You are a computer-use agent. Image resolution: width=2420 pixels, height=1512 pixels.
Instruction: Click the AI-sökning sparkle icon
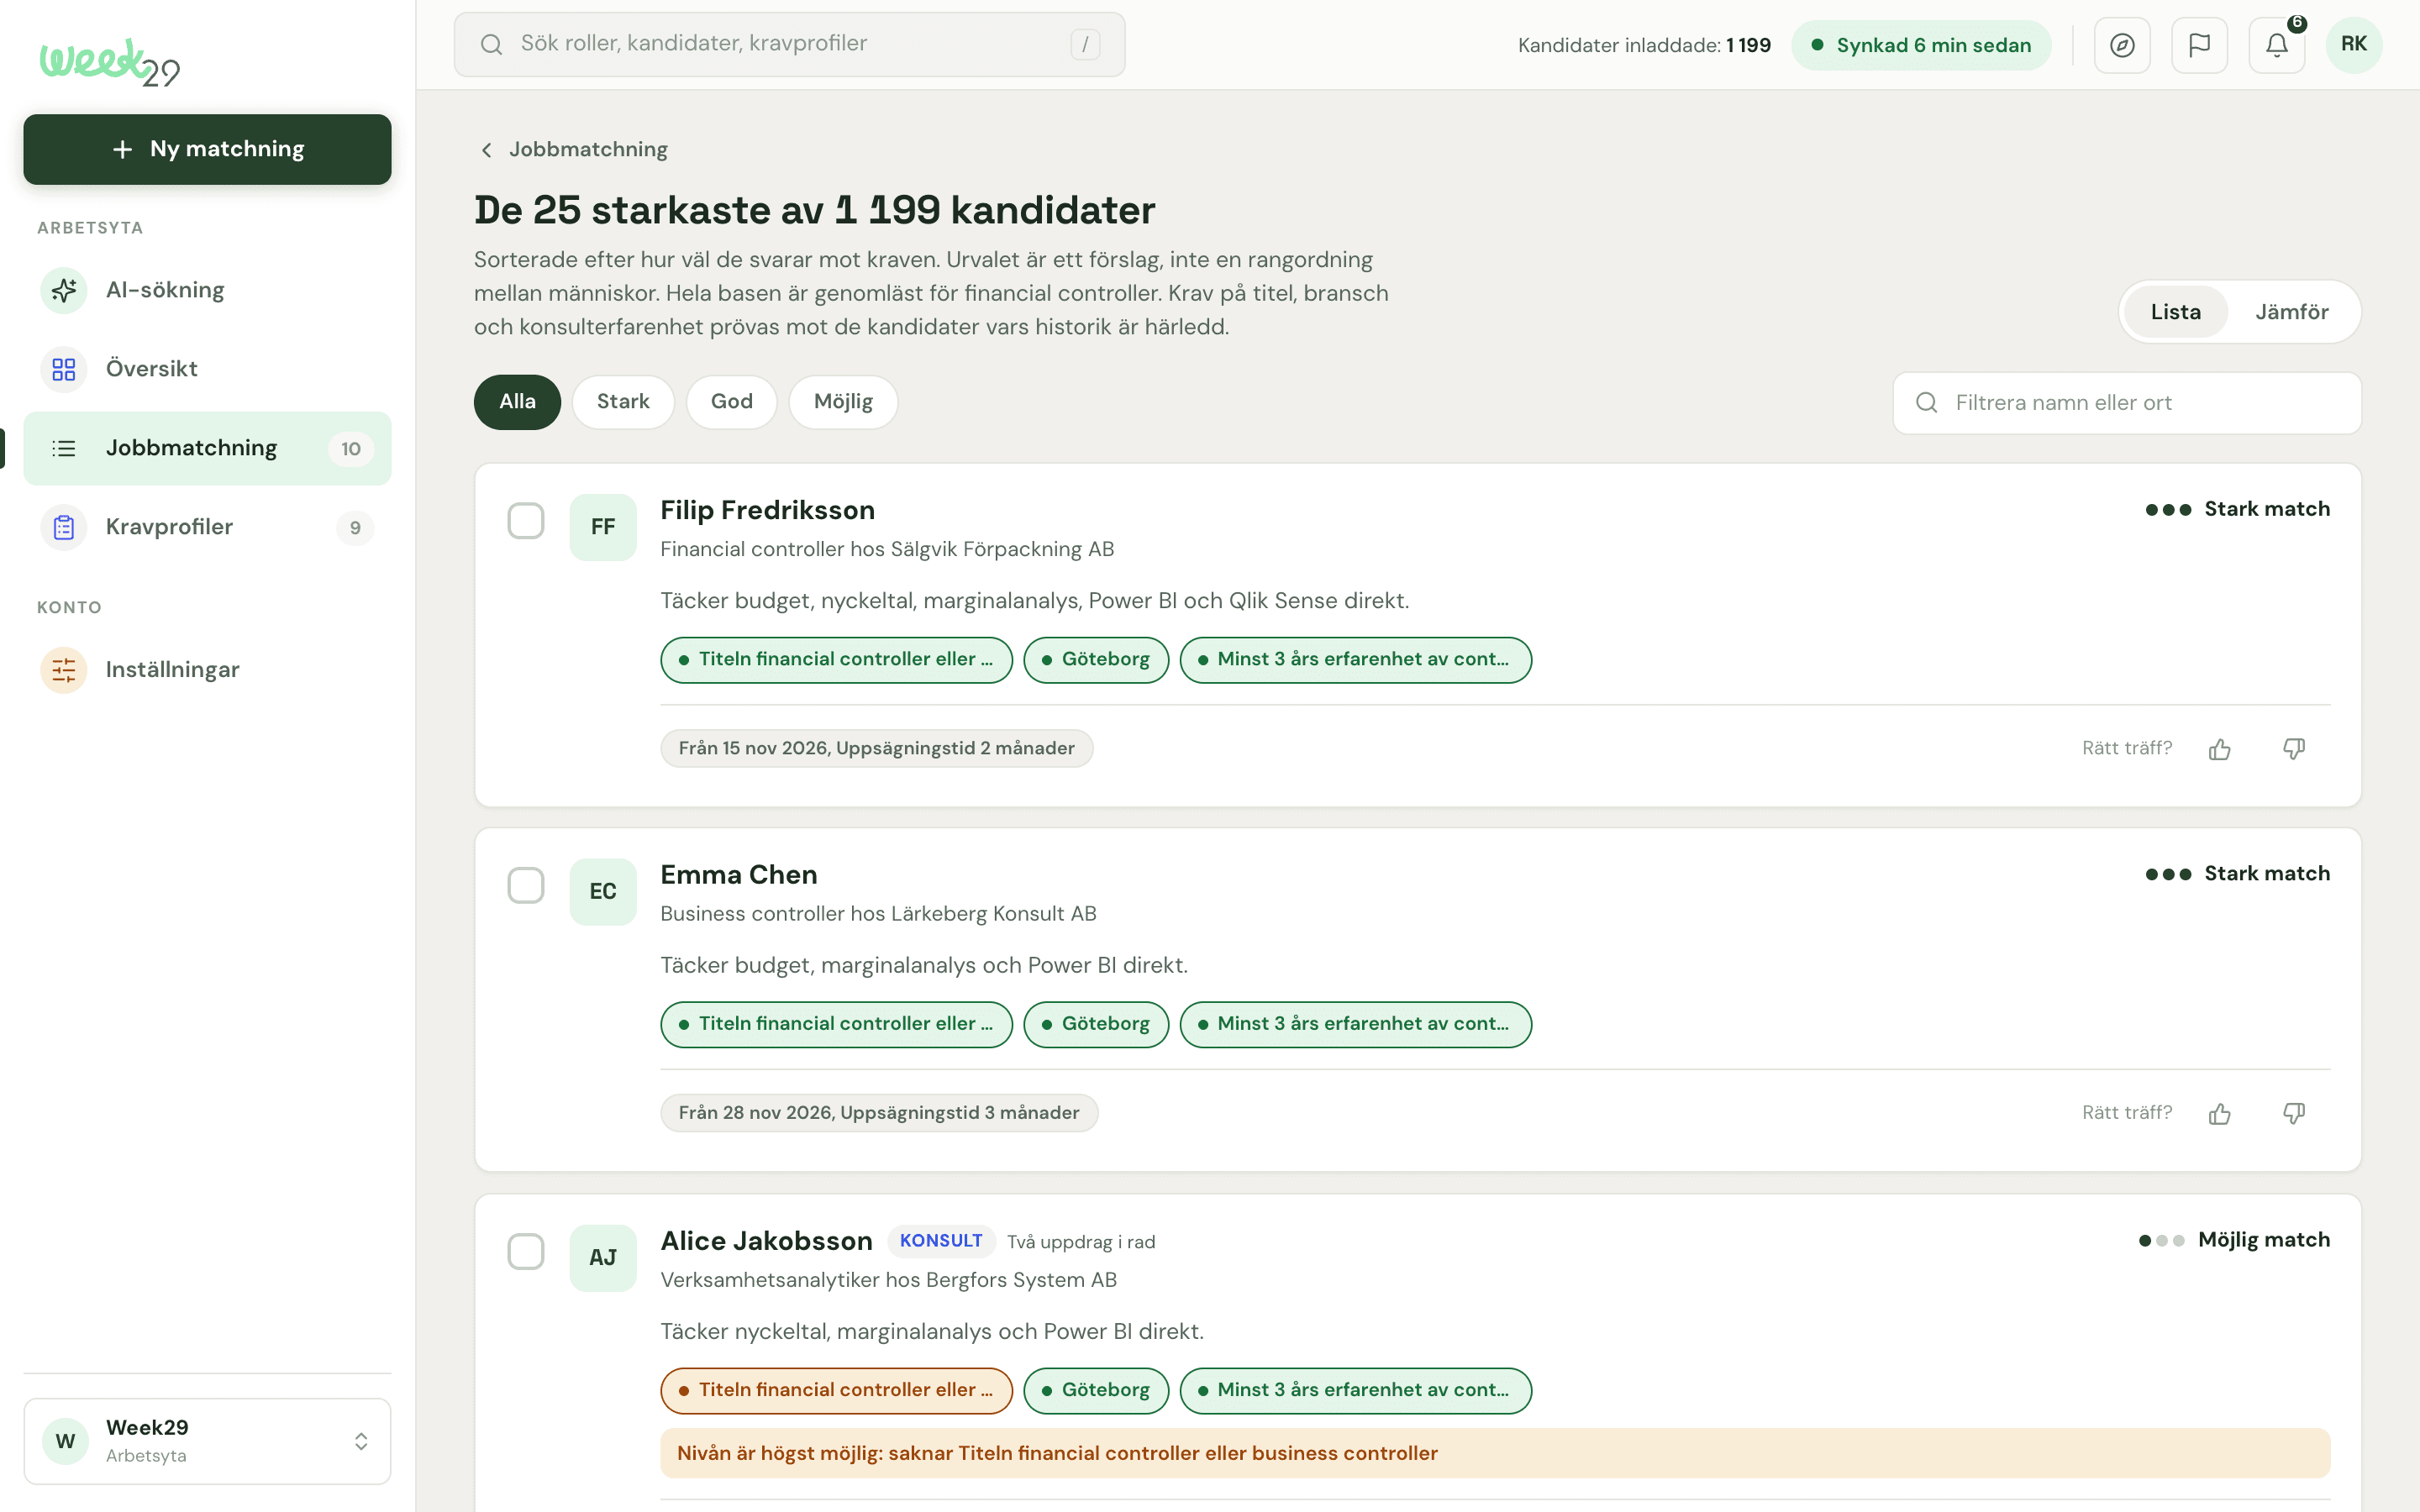[x=64, y=290]
